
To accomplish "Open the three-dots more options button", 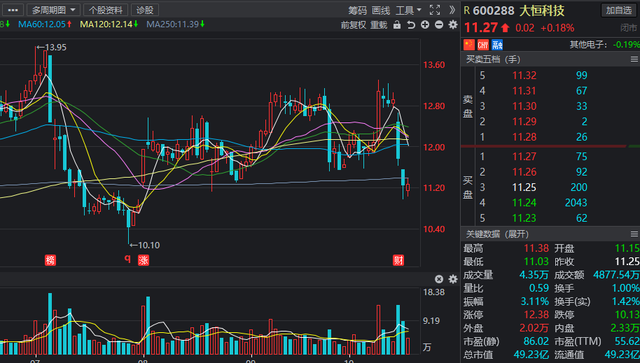I will (12, 10).
